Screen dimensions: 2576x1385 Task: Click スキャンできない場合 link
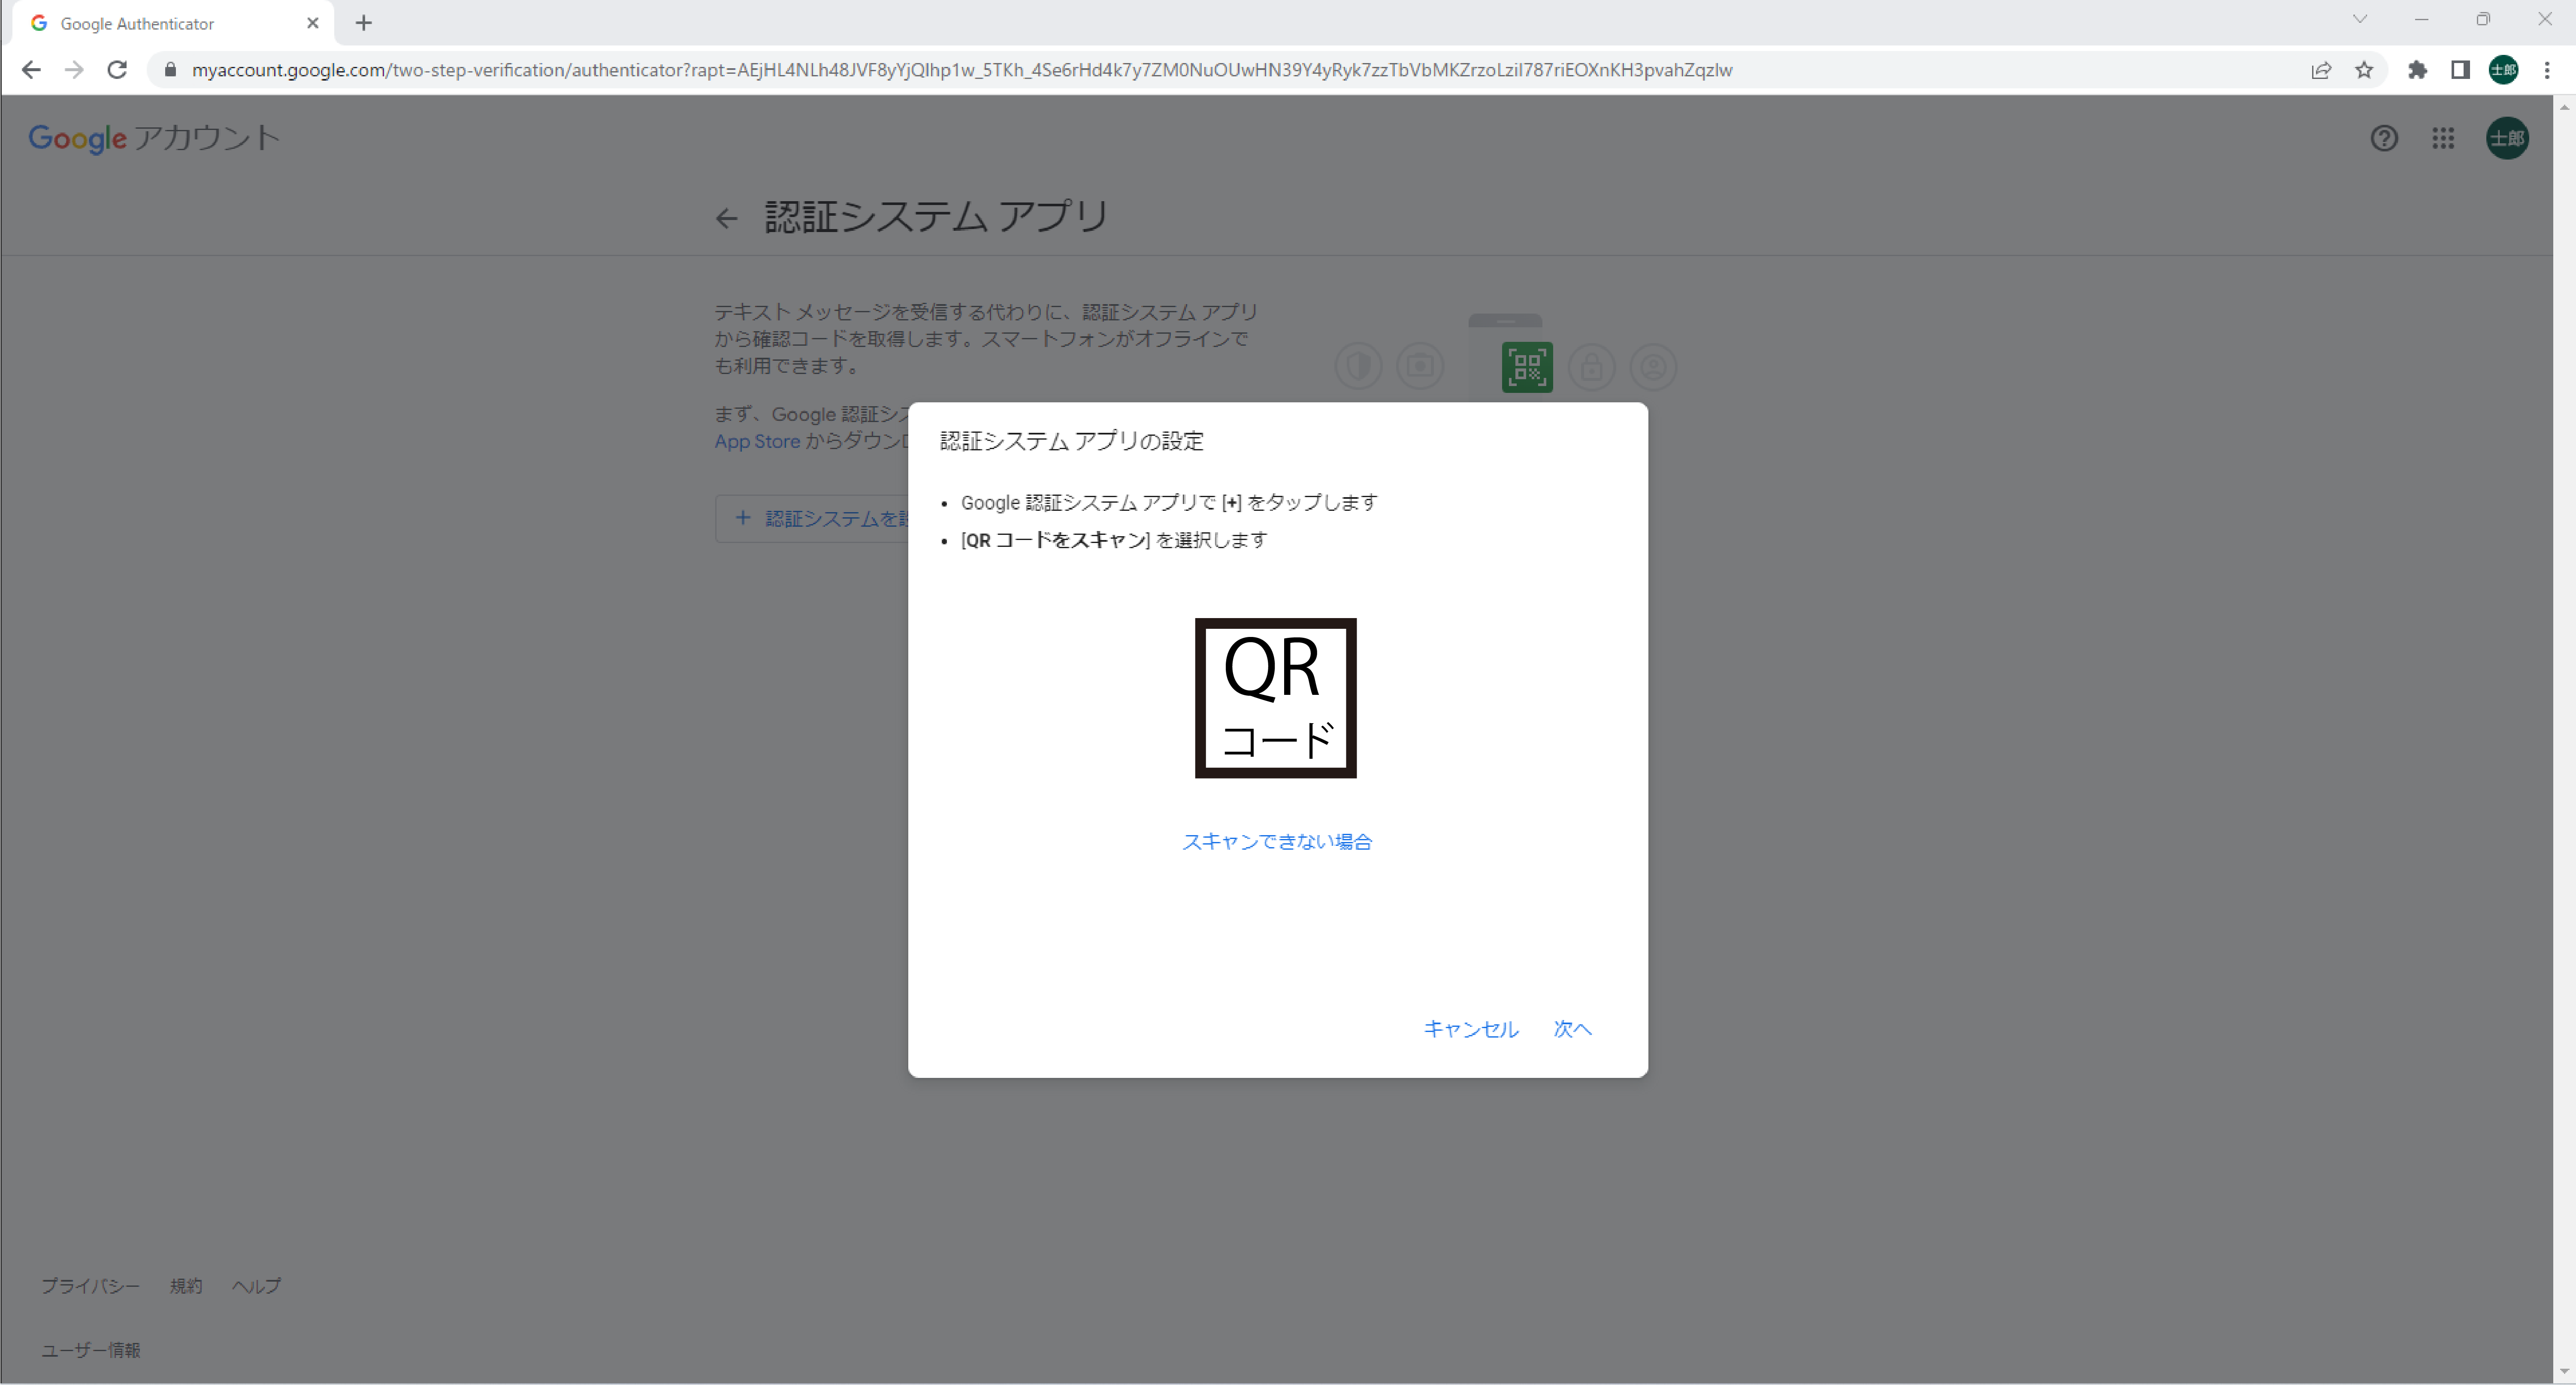tap(1277, 842)
